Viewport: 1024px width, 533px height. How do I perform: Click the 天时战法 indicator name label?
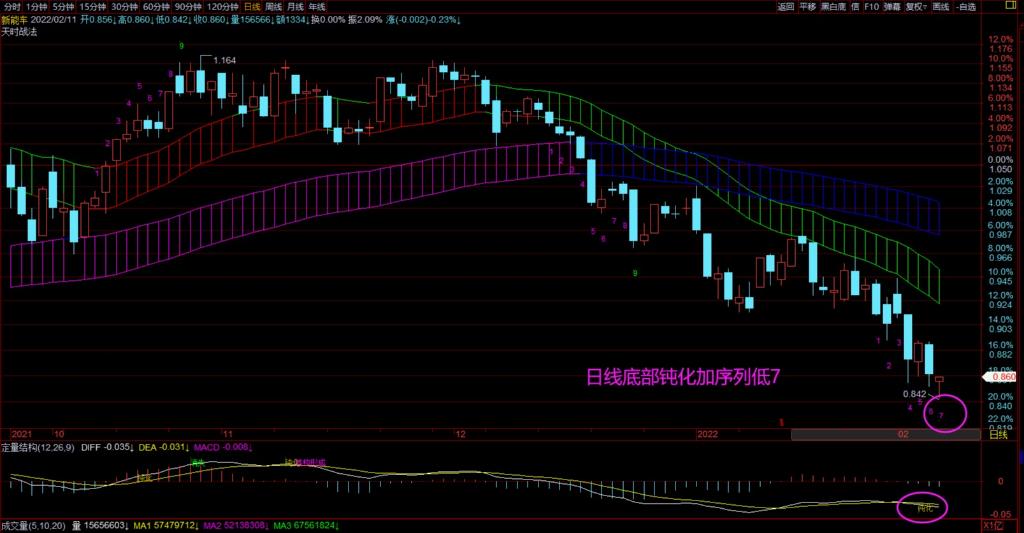tap(20, 32)
